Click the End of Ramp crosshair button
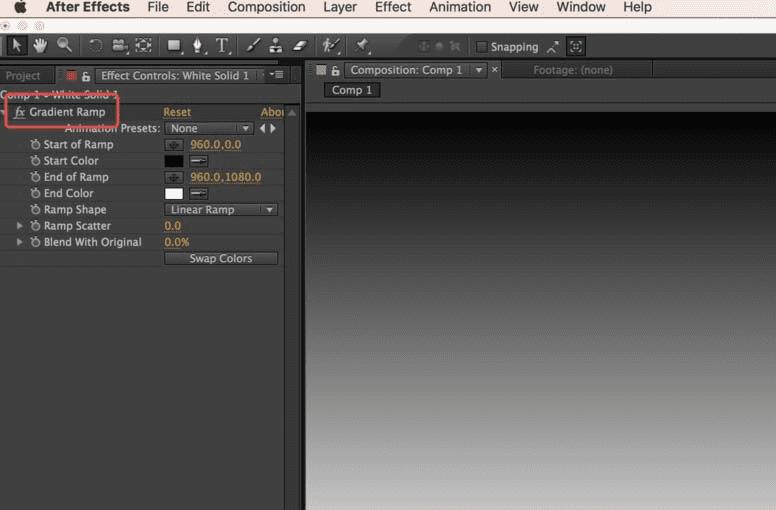 (174, 177)
